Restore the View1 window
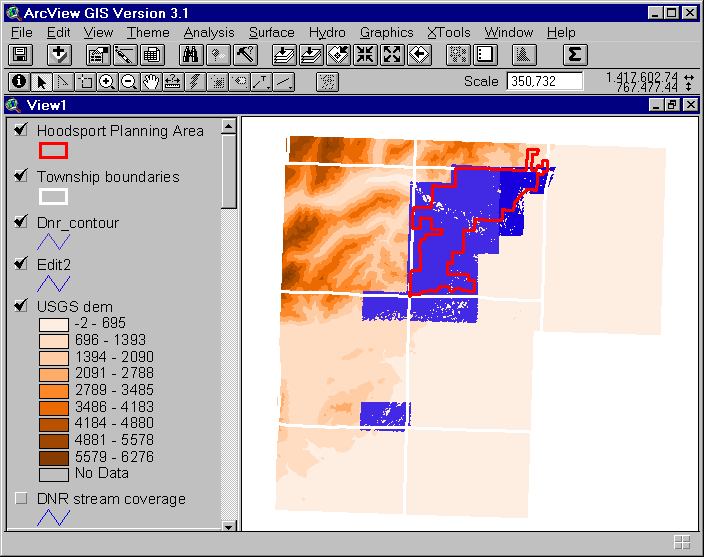704x557 pixels. tap(672, 105)
